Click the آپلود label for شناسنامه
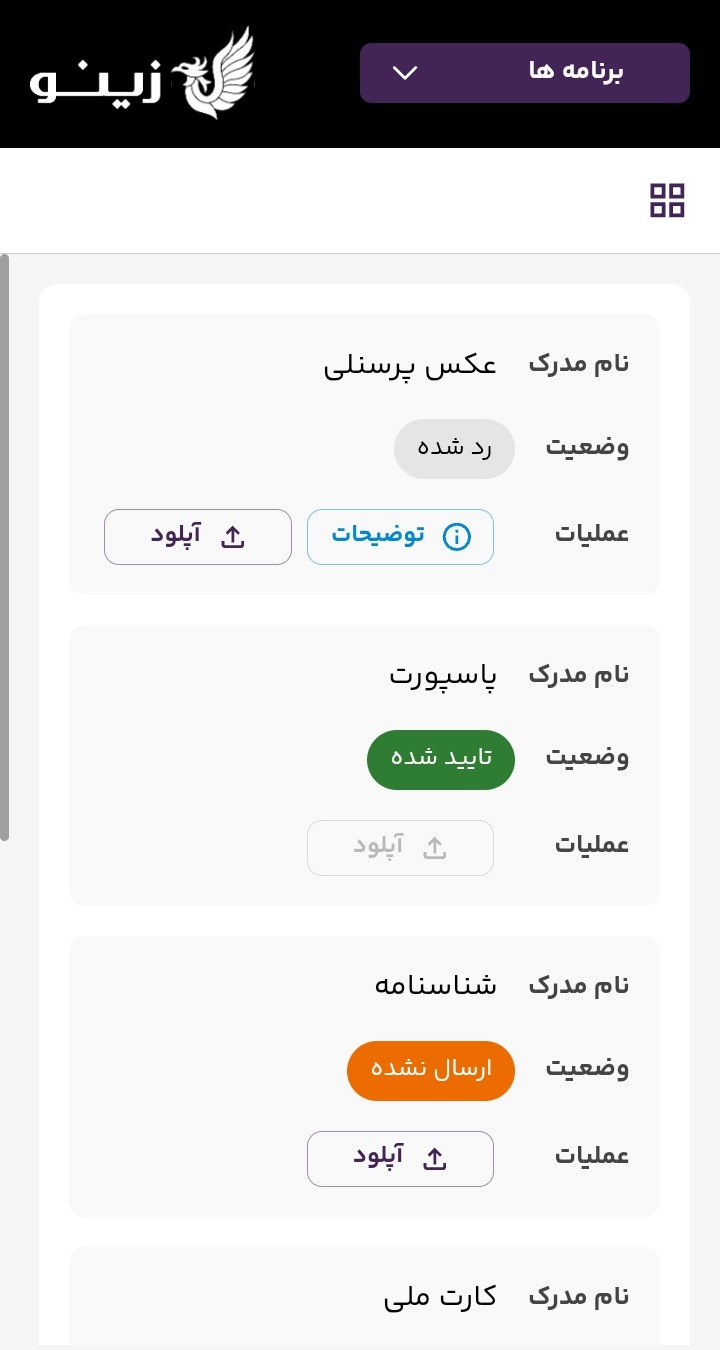 tap(378, 1158)
